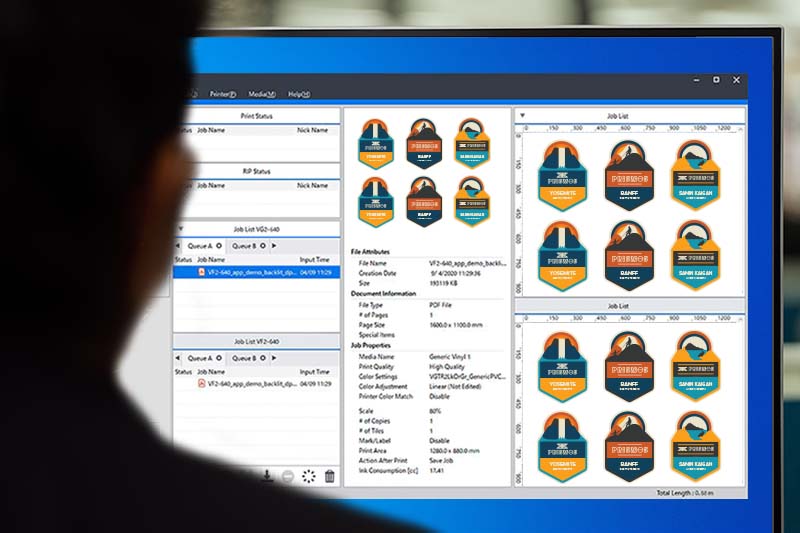800x533 pixels.
Task: Sort by Input Time column in VG2-640 list
Action: [313, 259]
